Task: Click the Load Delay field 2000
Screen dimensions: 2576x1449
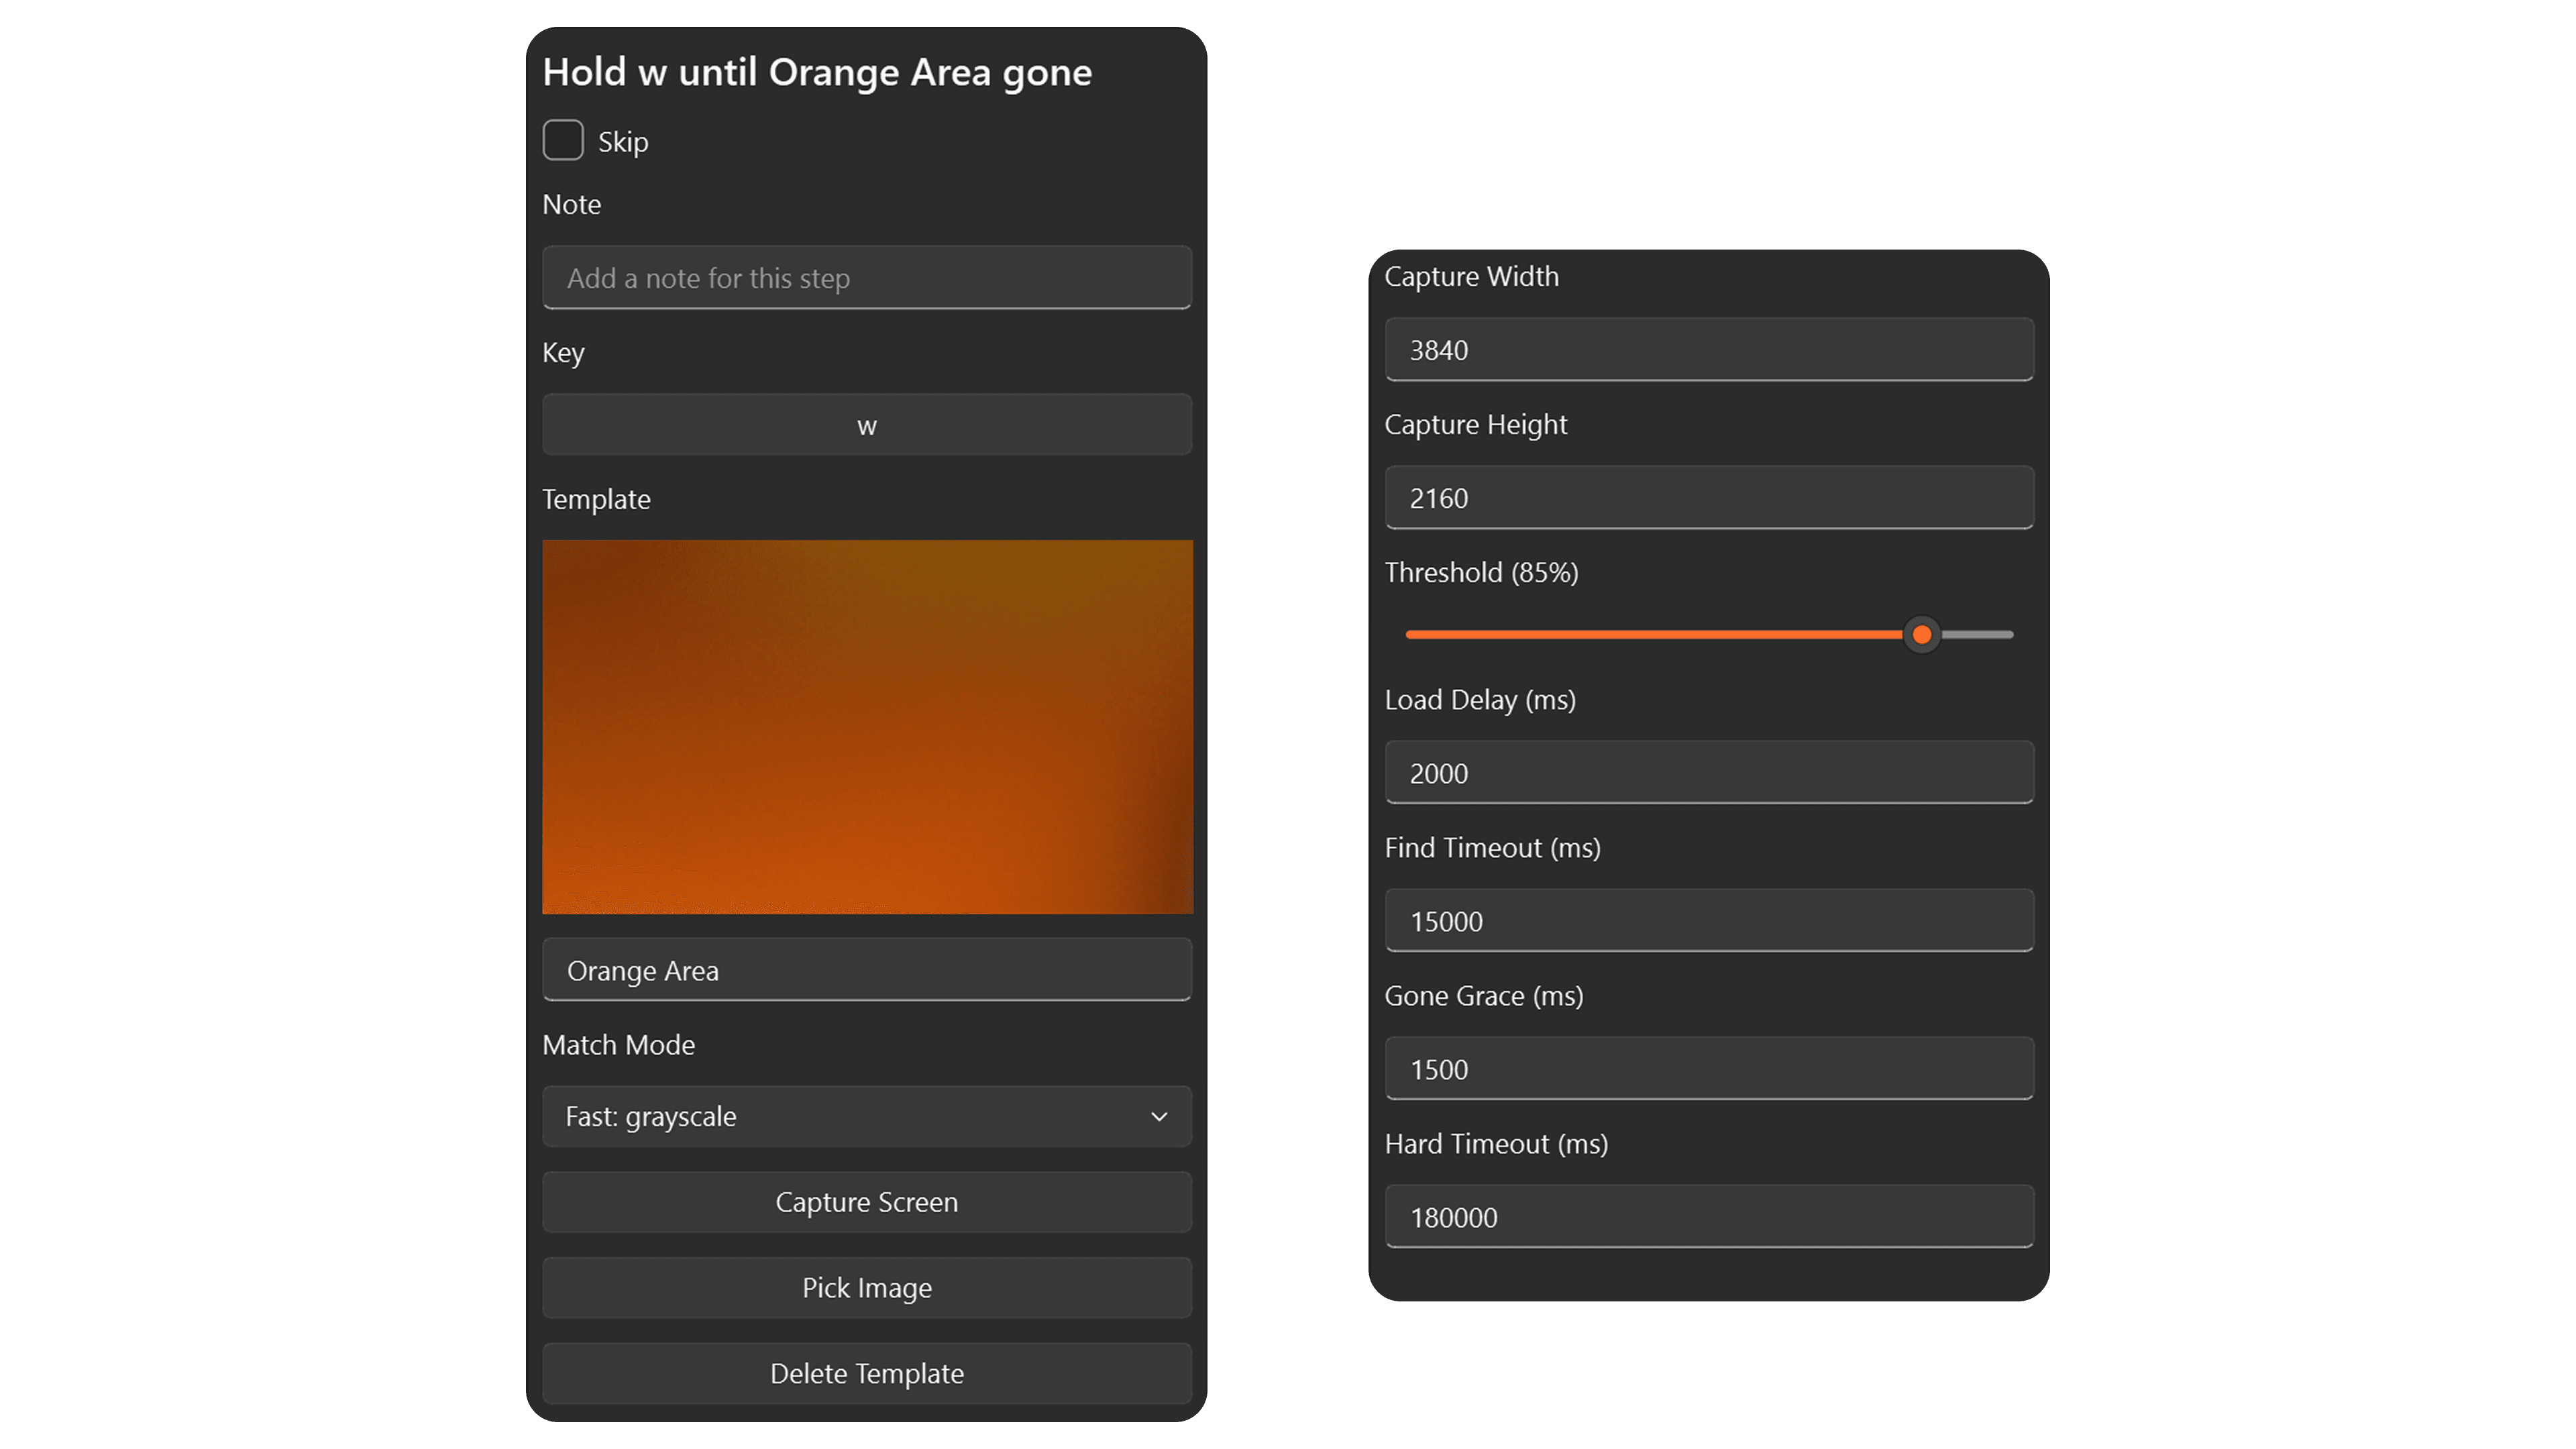Action: (1709, 772)
